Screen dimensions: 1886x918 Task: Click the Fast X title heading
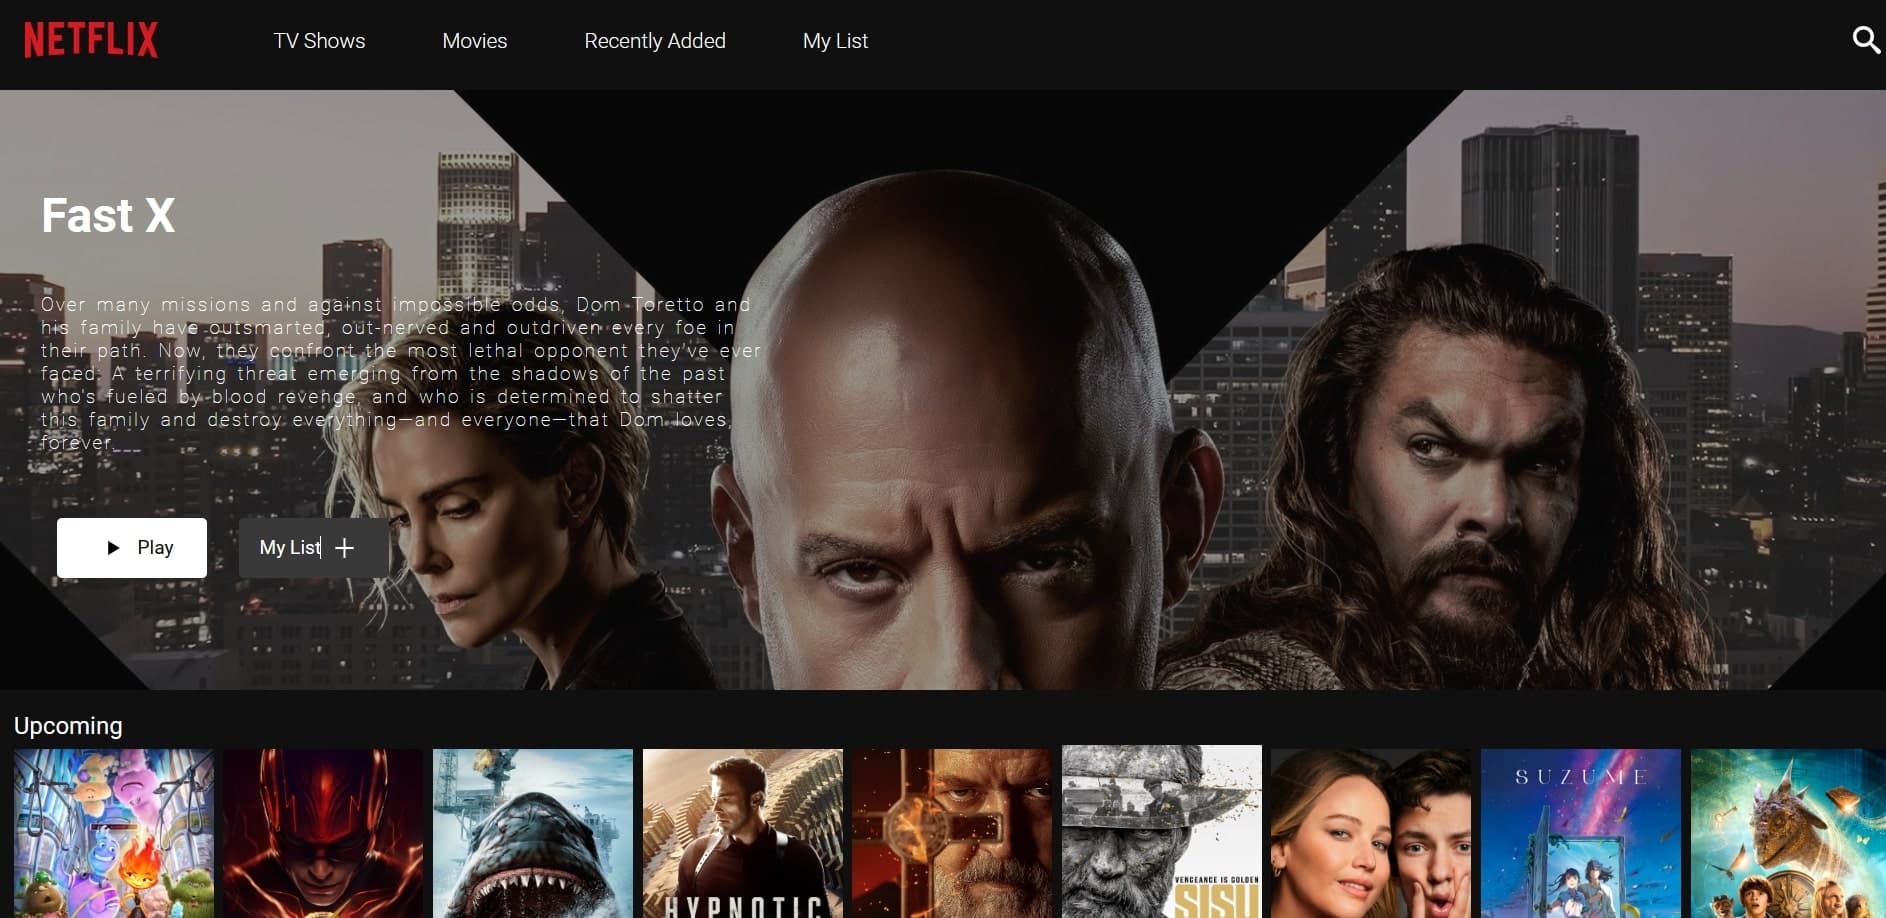tap(108, 215)
